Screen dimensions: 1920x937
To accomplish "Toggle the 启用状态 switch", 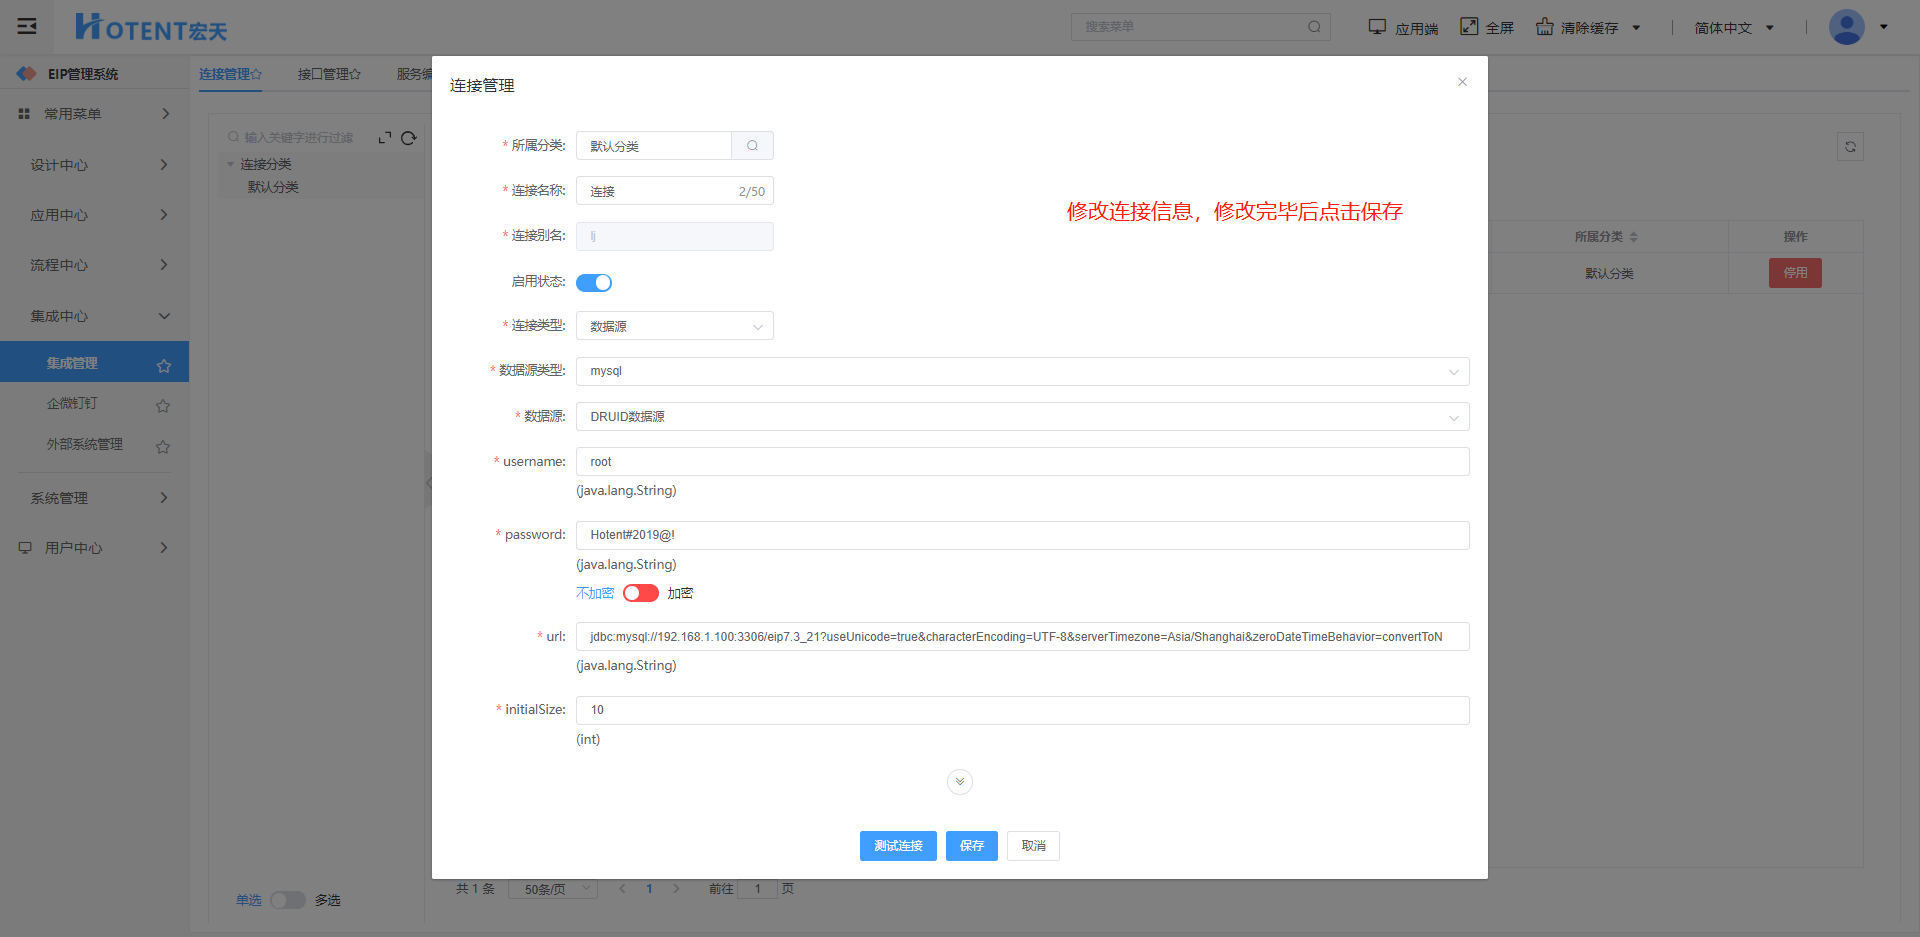I will coord(594,283).
